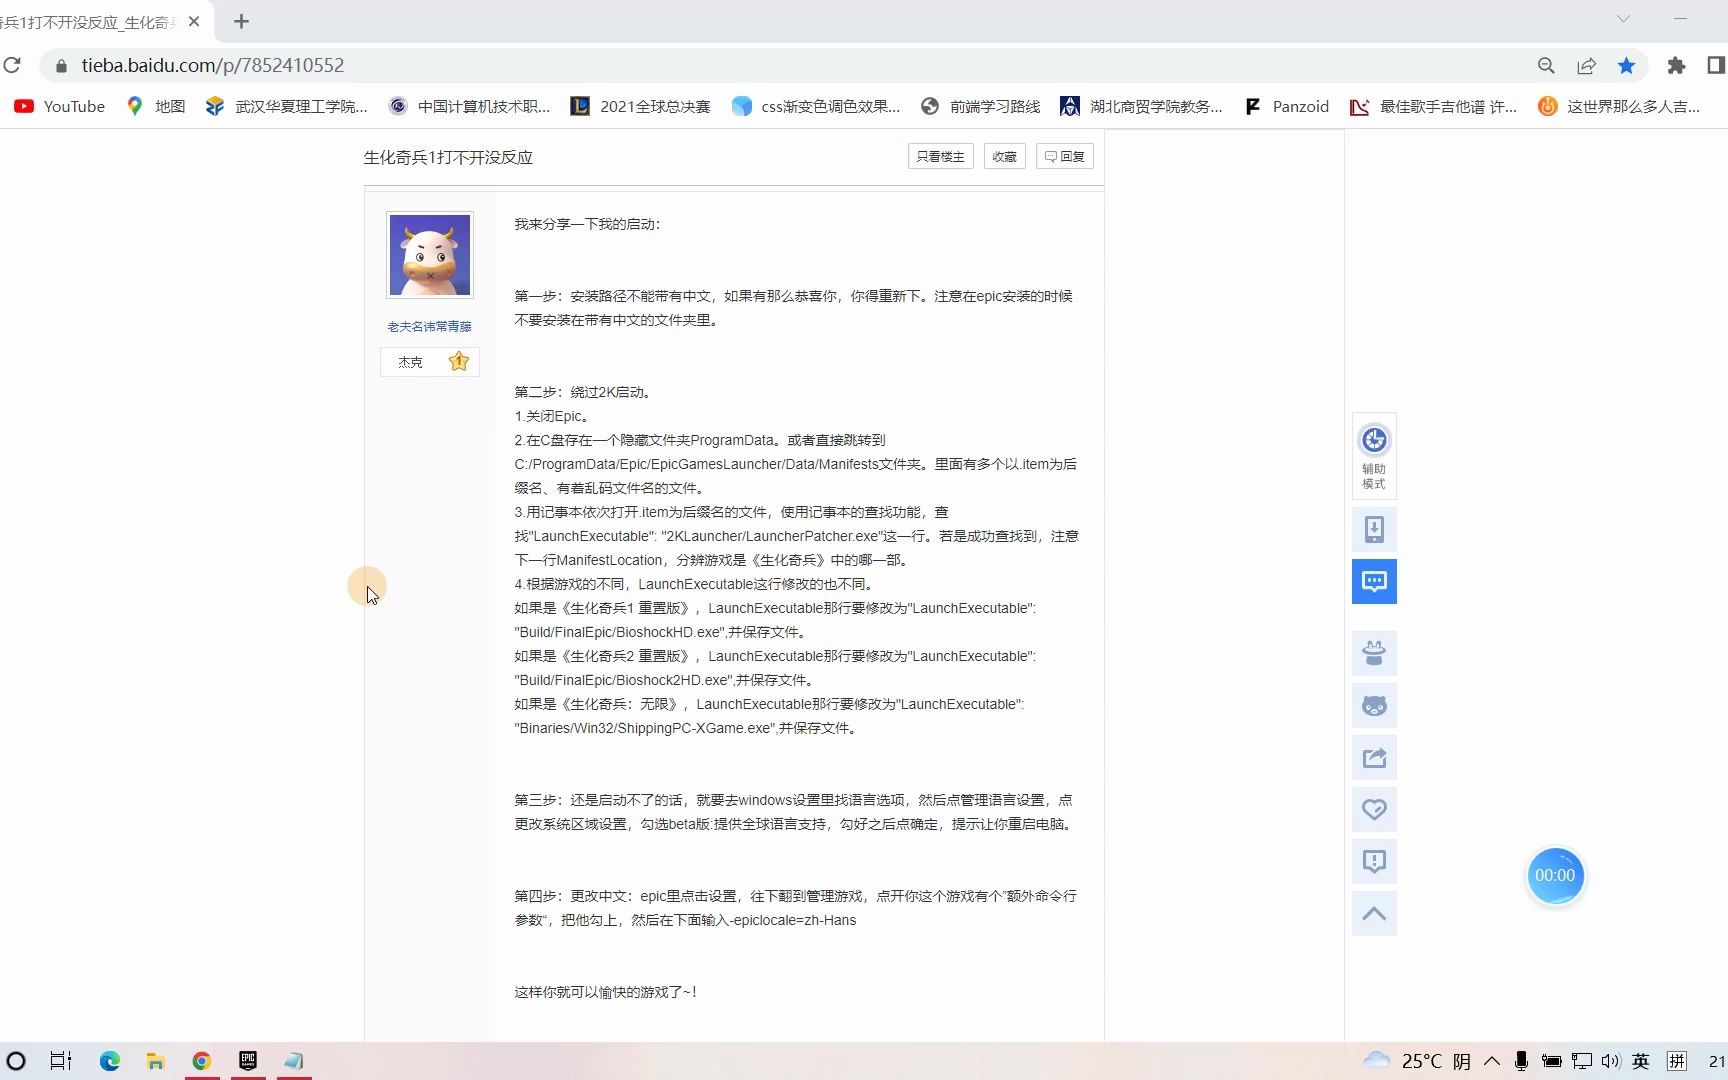1728x1080 pixels.
Task: Open the YouTube bookmark in bookmarks bar
Action: click(58, 106)
